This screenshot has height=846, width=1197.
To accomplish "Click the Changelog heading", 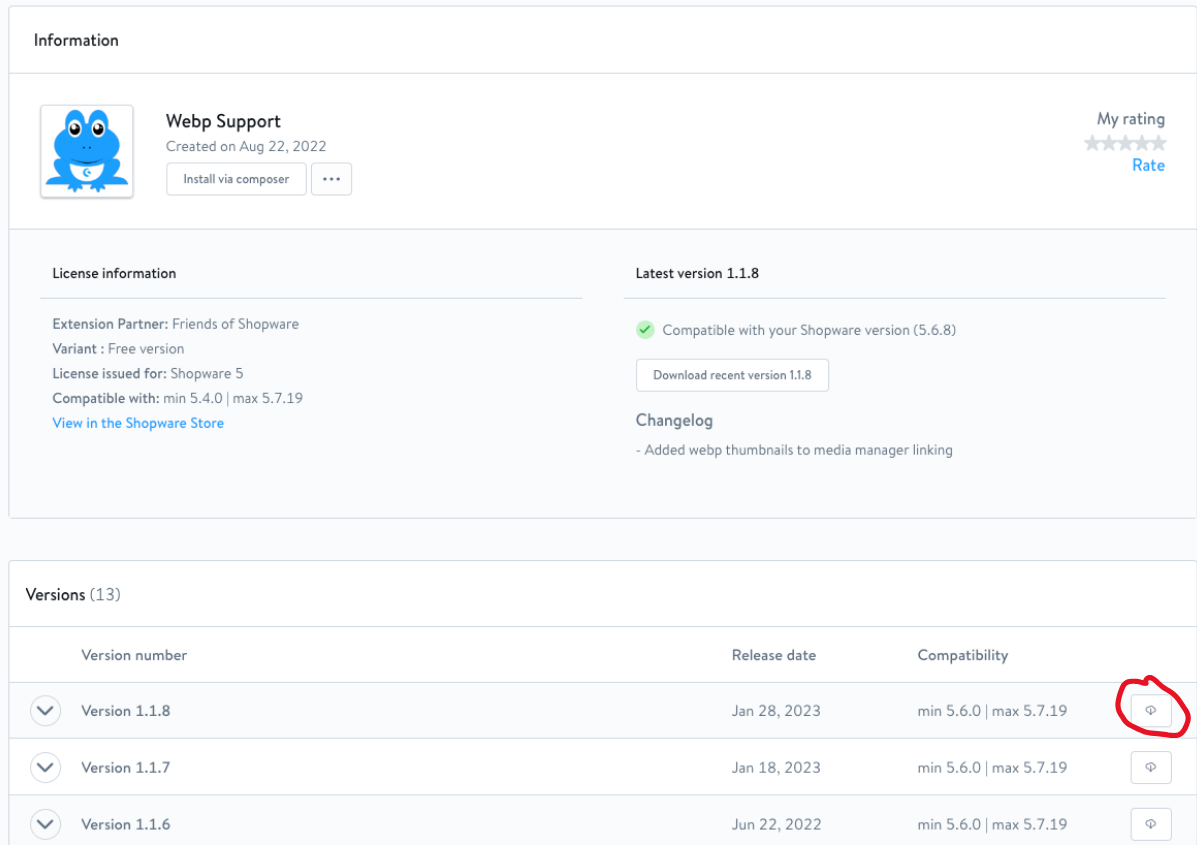I will (x=674, y=421).
